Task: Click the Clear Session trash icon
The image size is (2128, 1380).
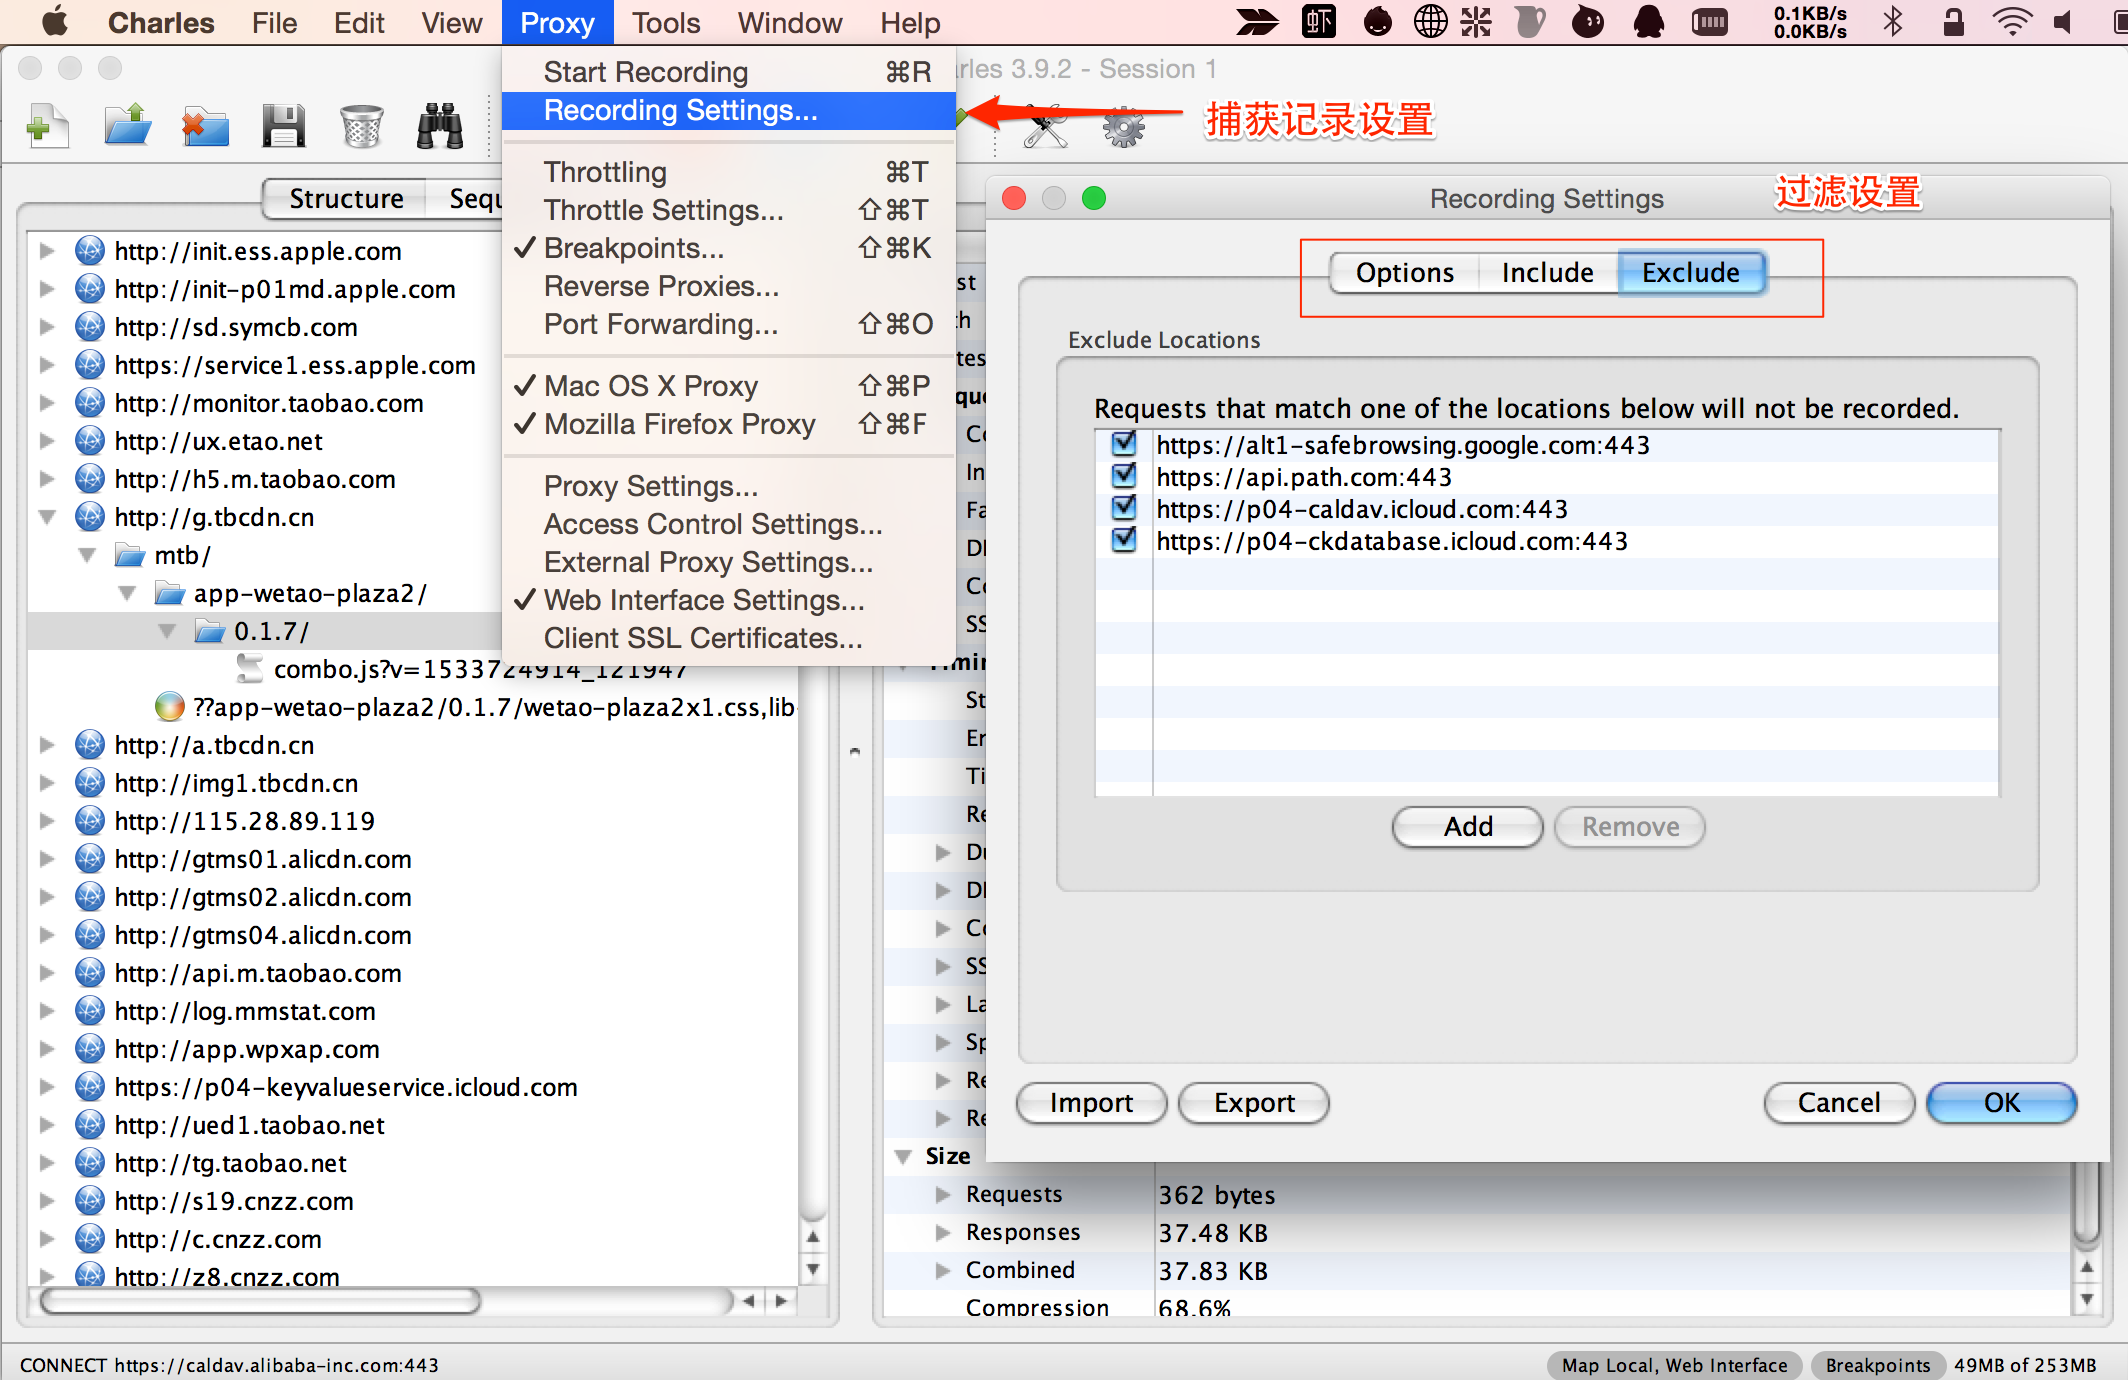Action: click(361, 128)
